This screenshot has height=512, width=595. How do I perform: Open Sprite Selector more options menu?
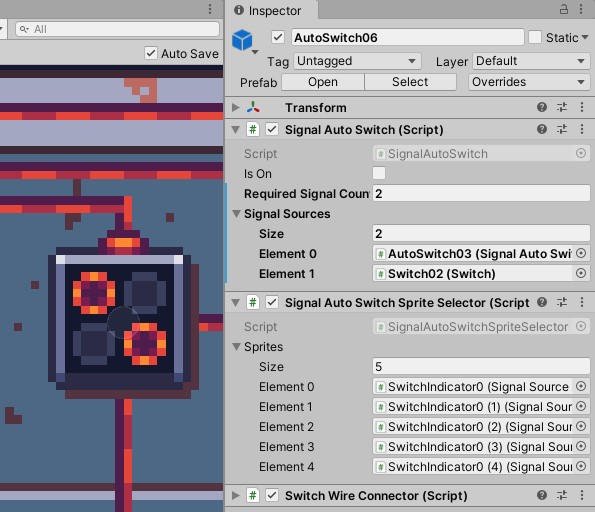(x=582, y=302)
